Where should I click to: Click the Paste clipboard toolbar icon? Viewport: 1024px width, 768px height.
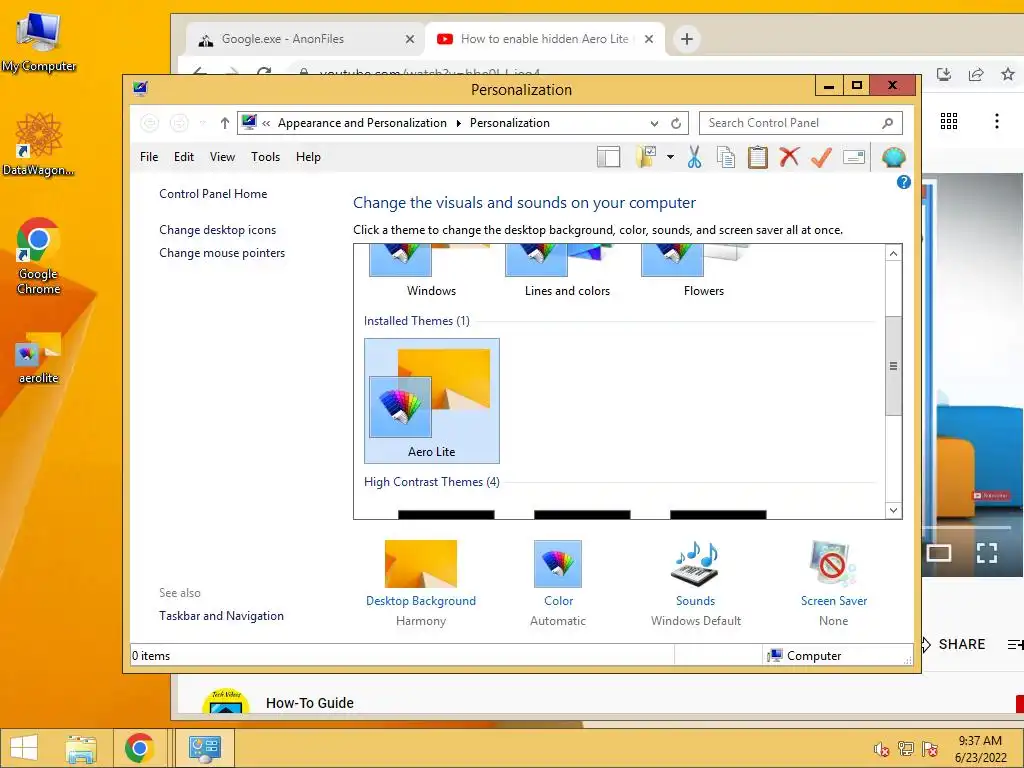point(758,157)
